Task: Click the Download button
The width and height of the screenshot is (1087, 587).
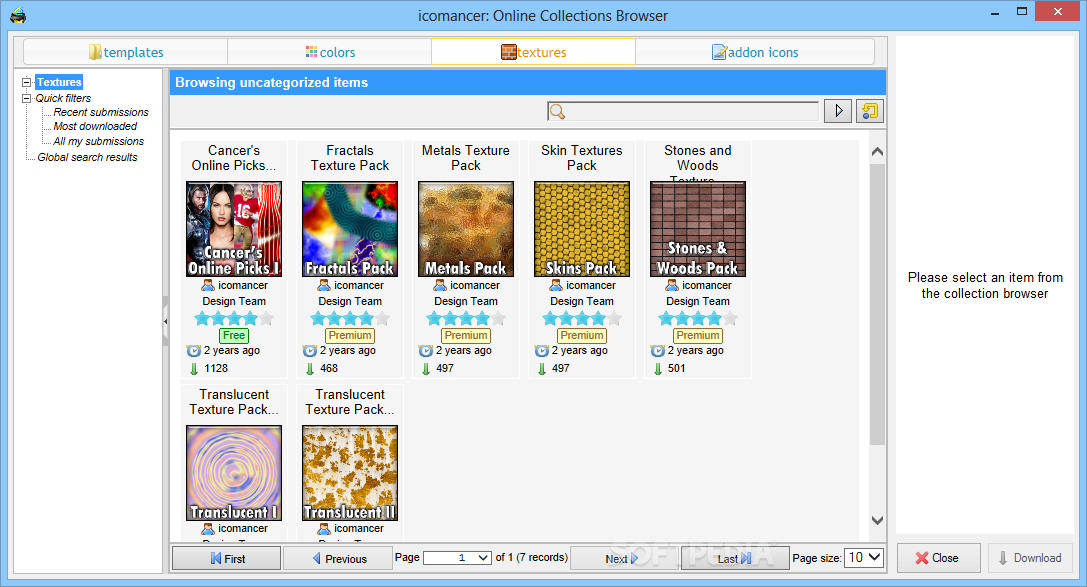Action: (x=1030, y=558)
